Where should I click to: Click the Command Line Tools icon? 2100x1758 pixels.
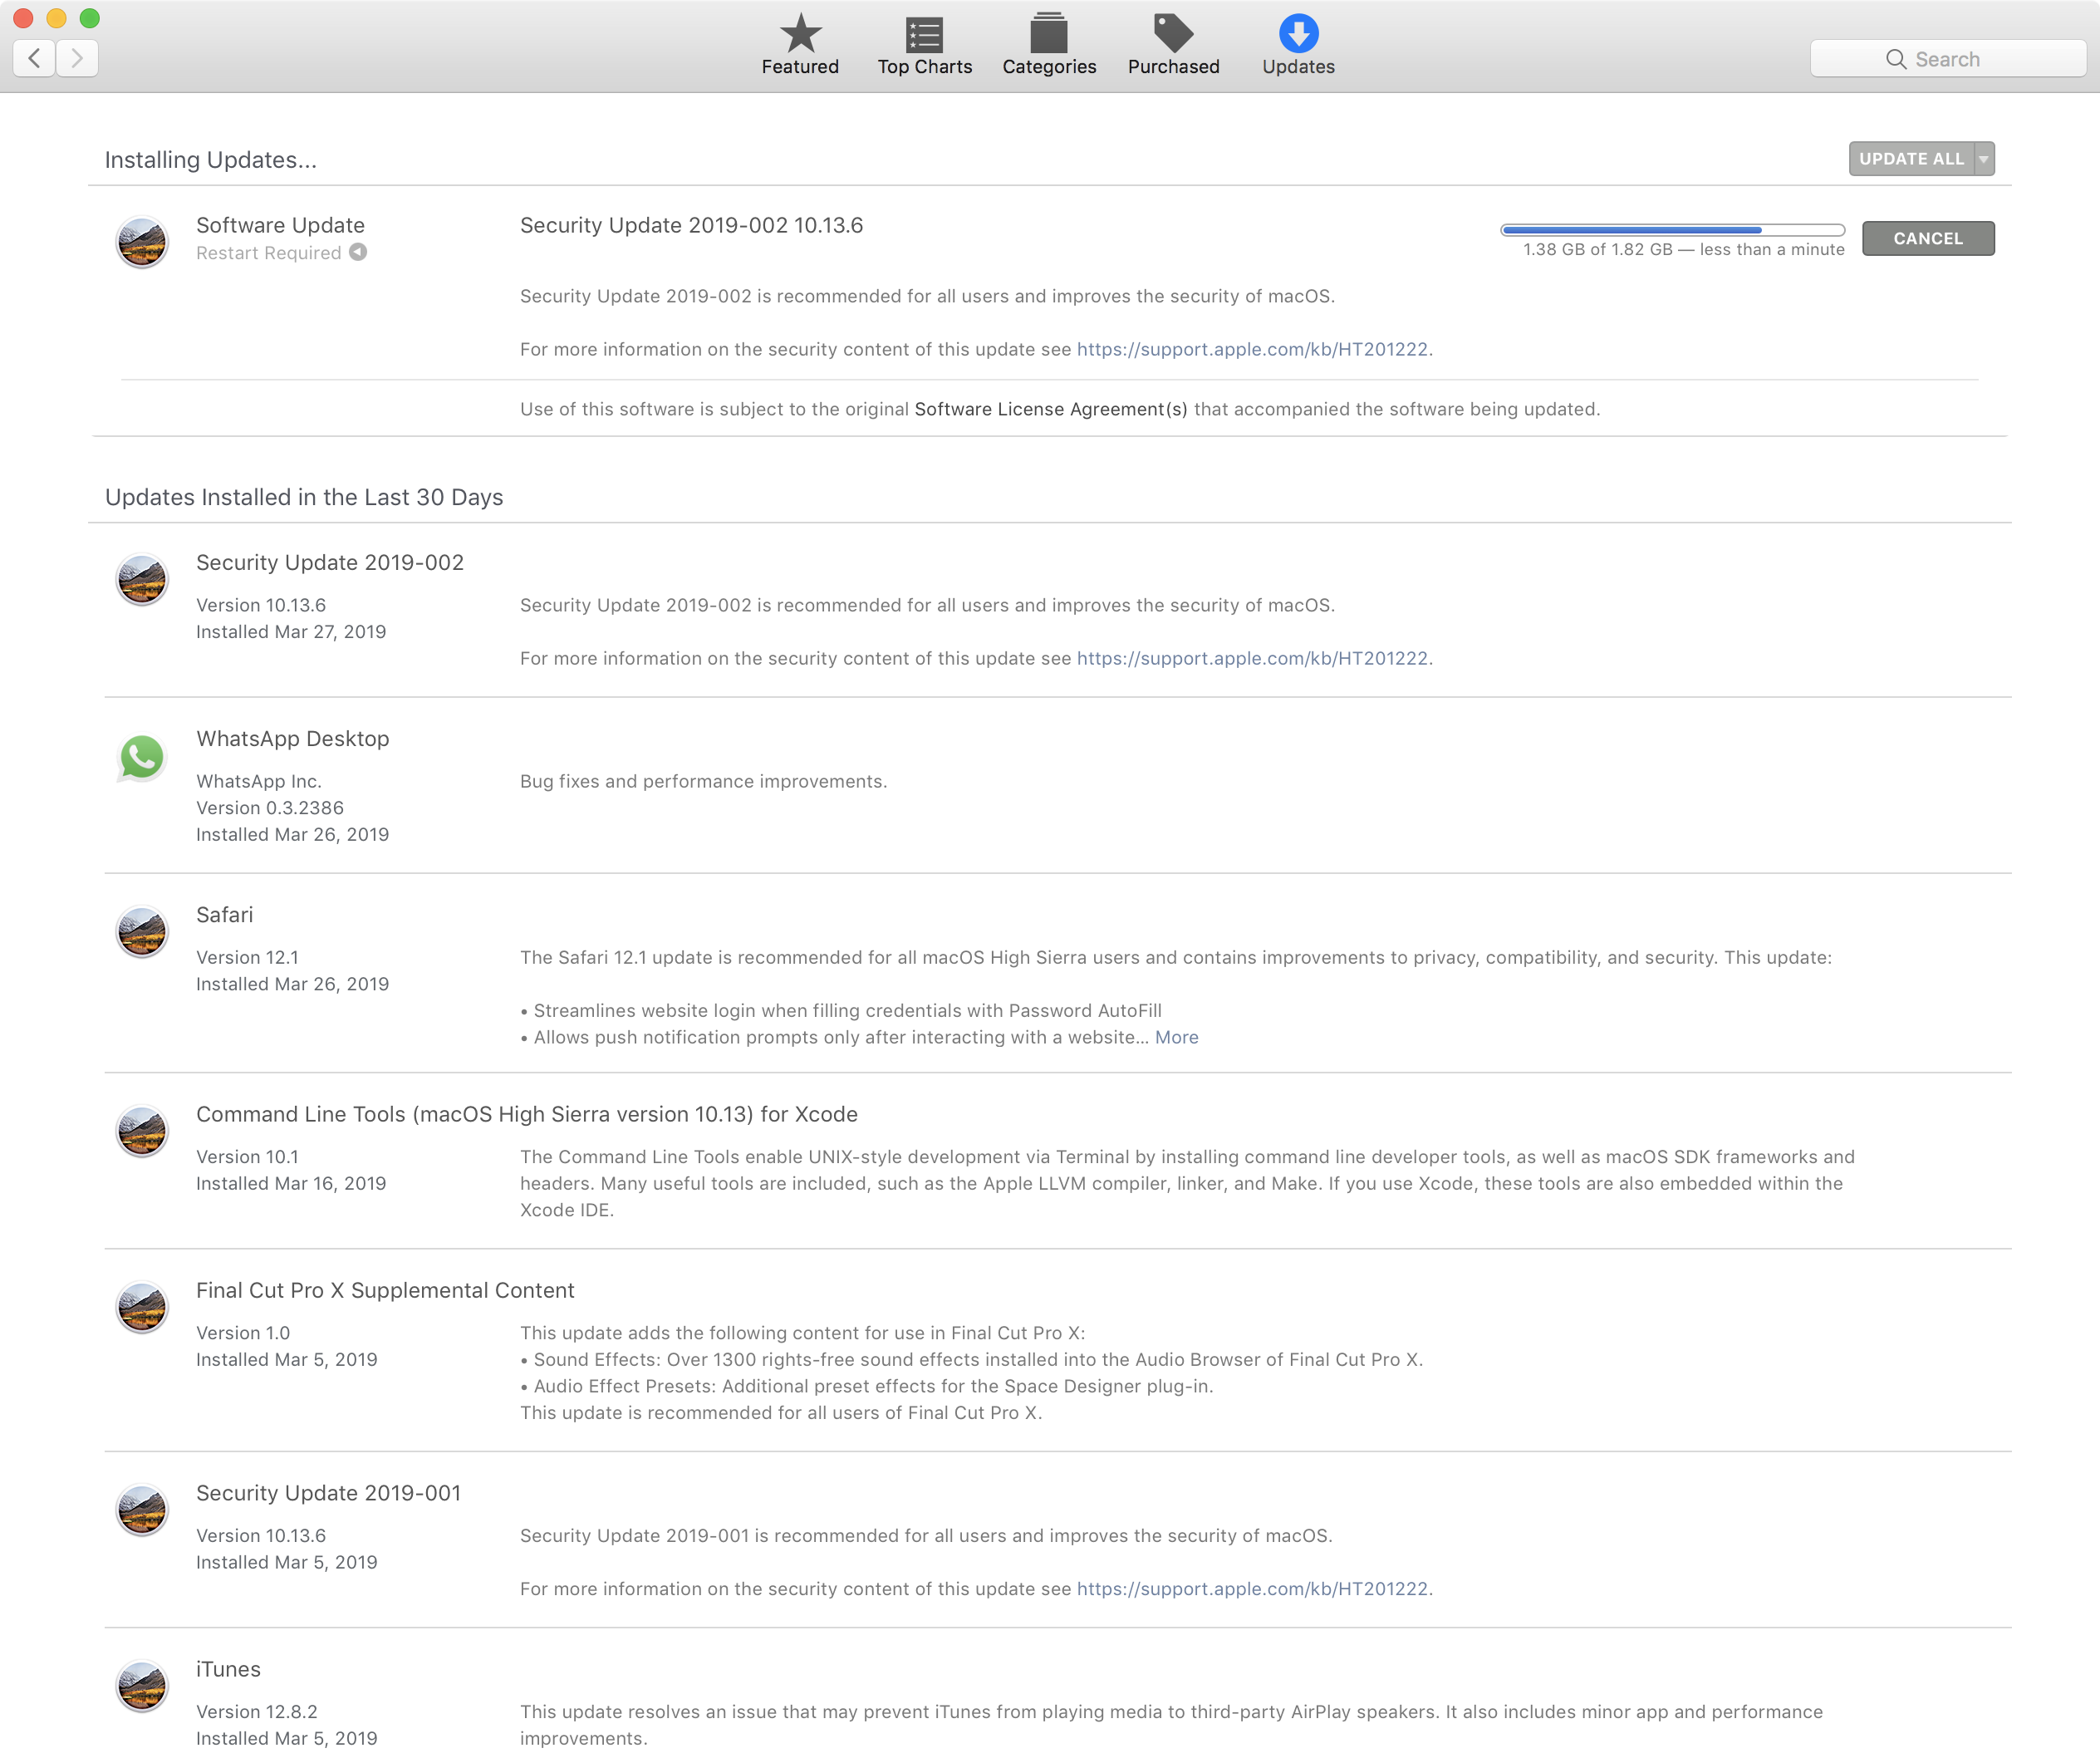coord(142,1131)
